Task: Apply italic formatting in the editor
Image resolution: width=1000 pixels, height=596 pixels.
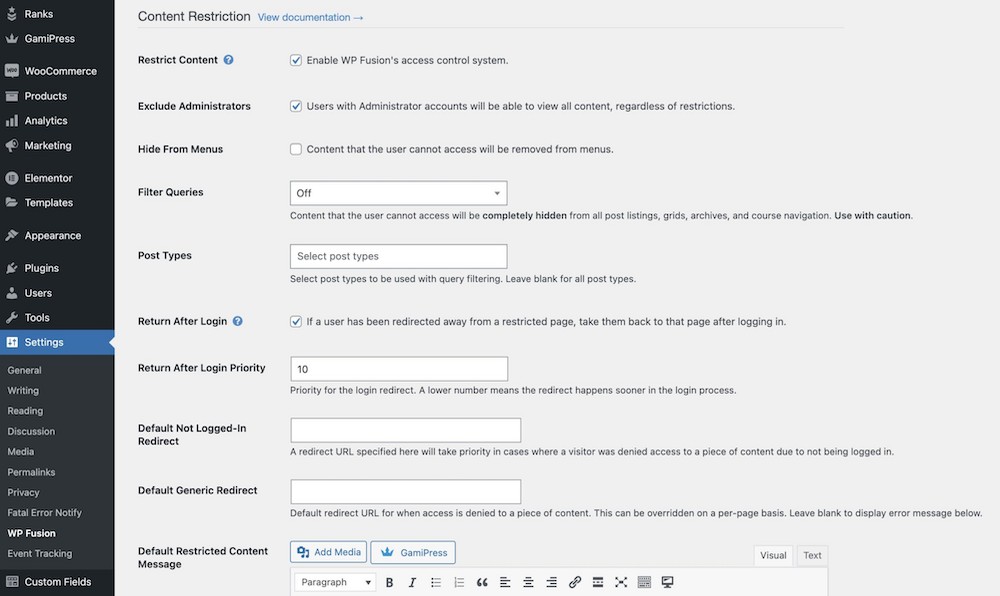Action: click(412, 582)
